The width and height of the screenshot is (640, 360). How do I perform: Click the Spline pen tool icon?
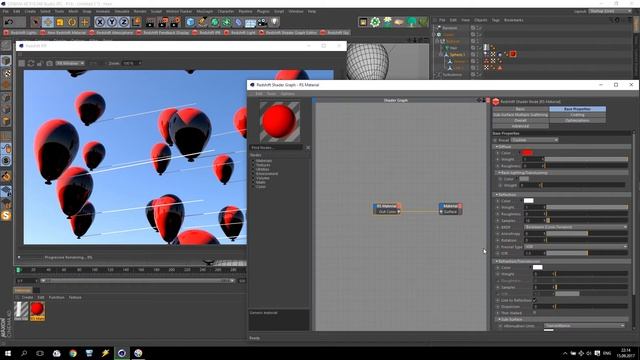coord(202,22)
